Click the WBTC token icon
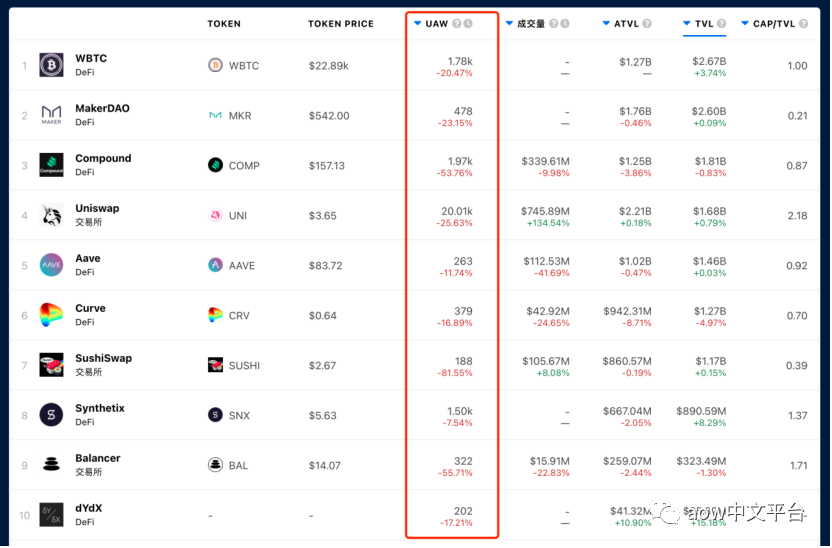Viewport: 832px width, 548px height. pyautogui.click(x=215, y=65)
